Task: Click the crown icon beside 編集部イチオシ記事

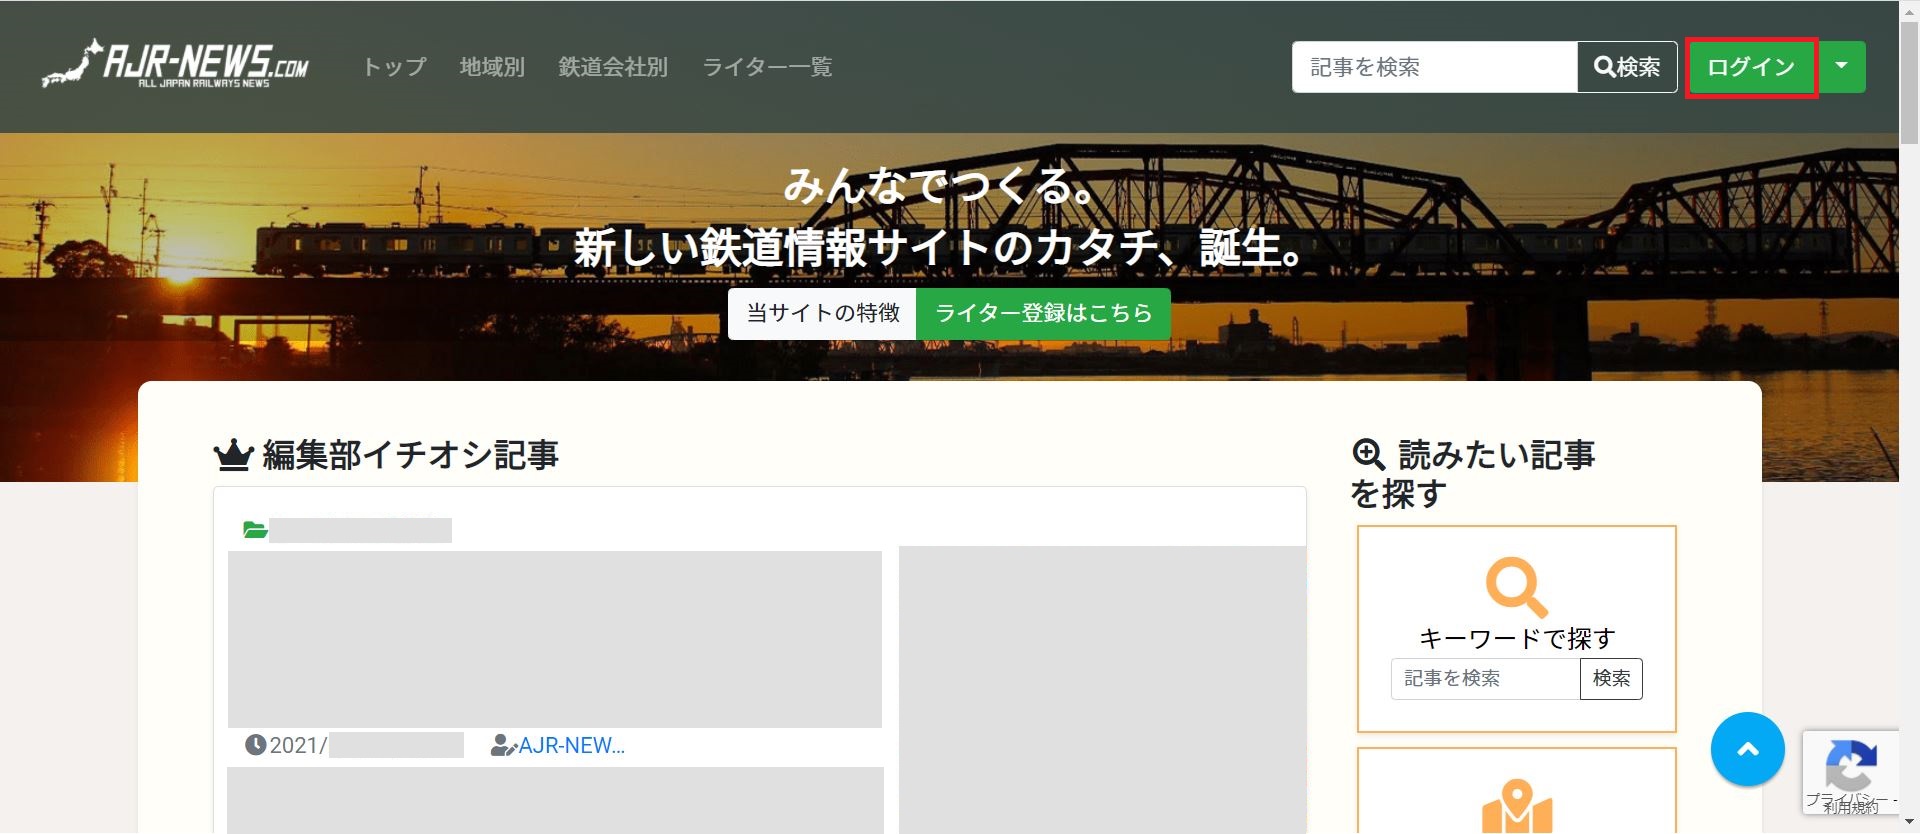Action: pyautogui.click(x=233, y=455)
